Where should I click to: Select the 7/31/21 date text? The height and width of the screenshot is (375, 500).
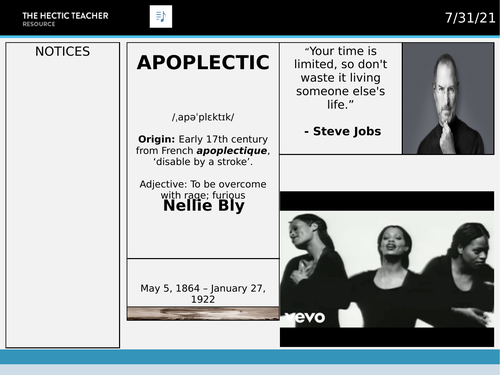(470, 18)
